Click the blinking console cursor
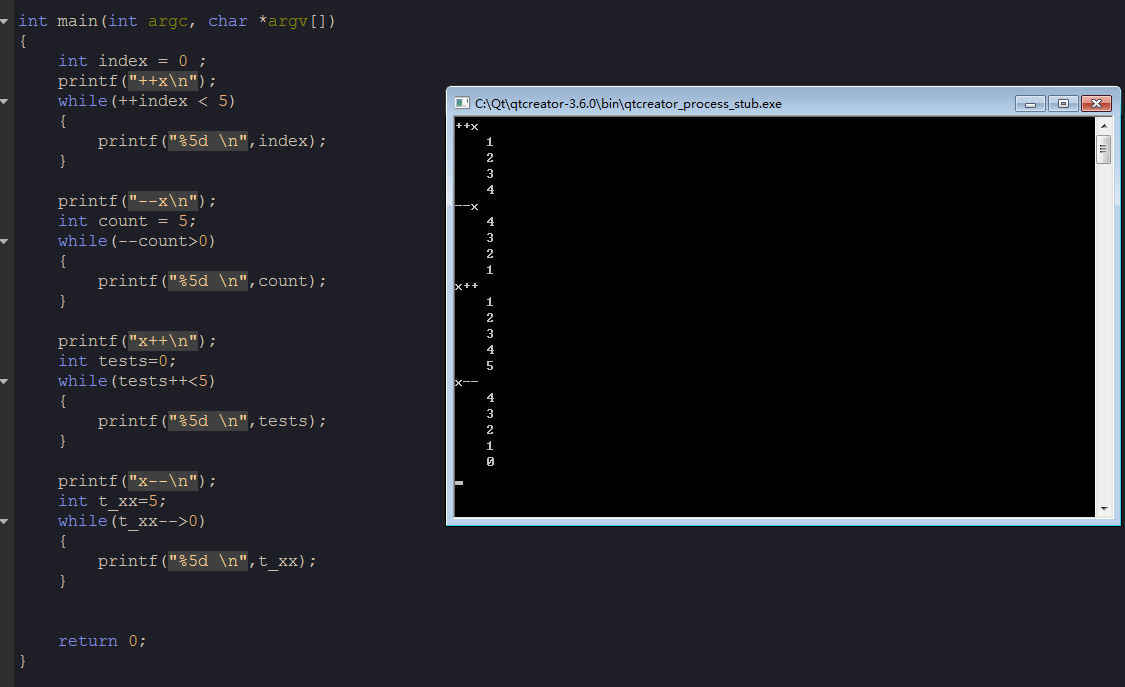The height and width of the screenshot is (687, 1125). 459,483
